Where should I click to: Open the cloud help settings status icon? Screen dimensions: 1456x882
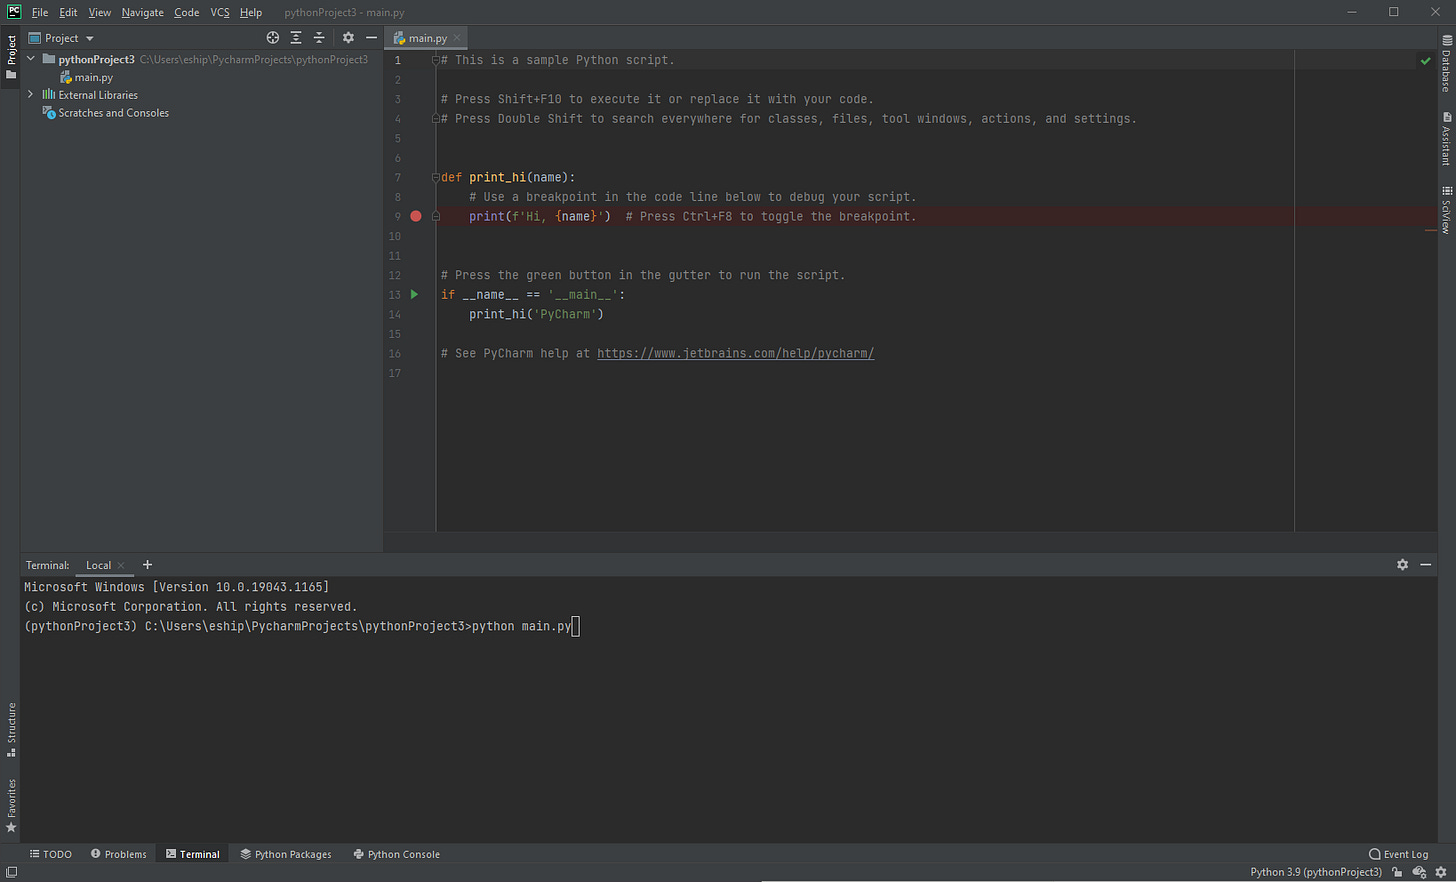(1419, 872)
